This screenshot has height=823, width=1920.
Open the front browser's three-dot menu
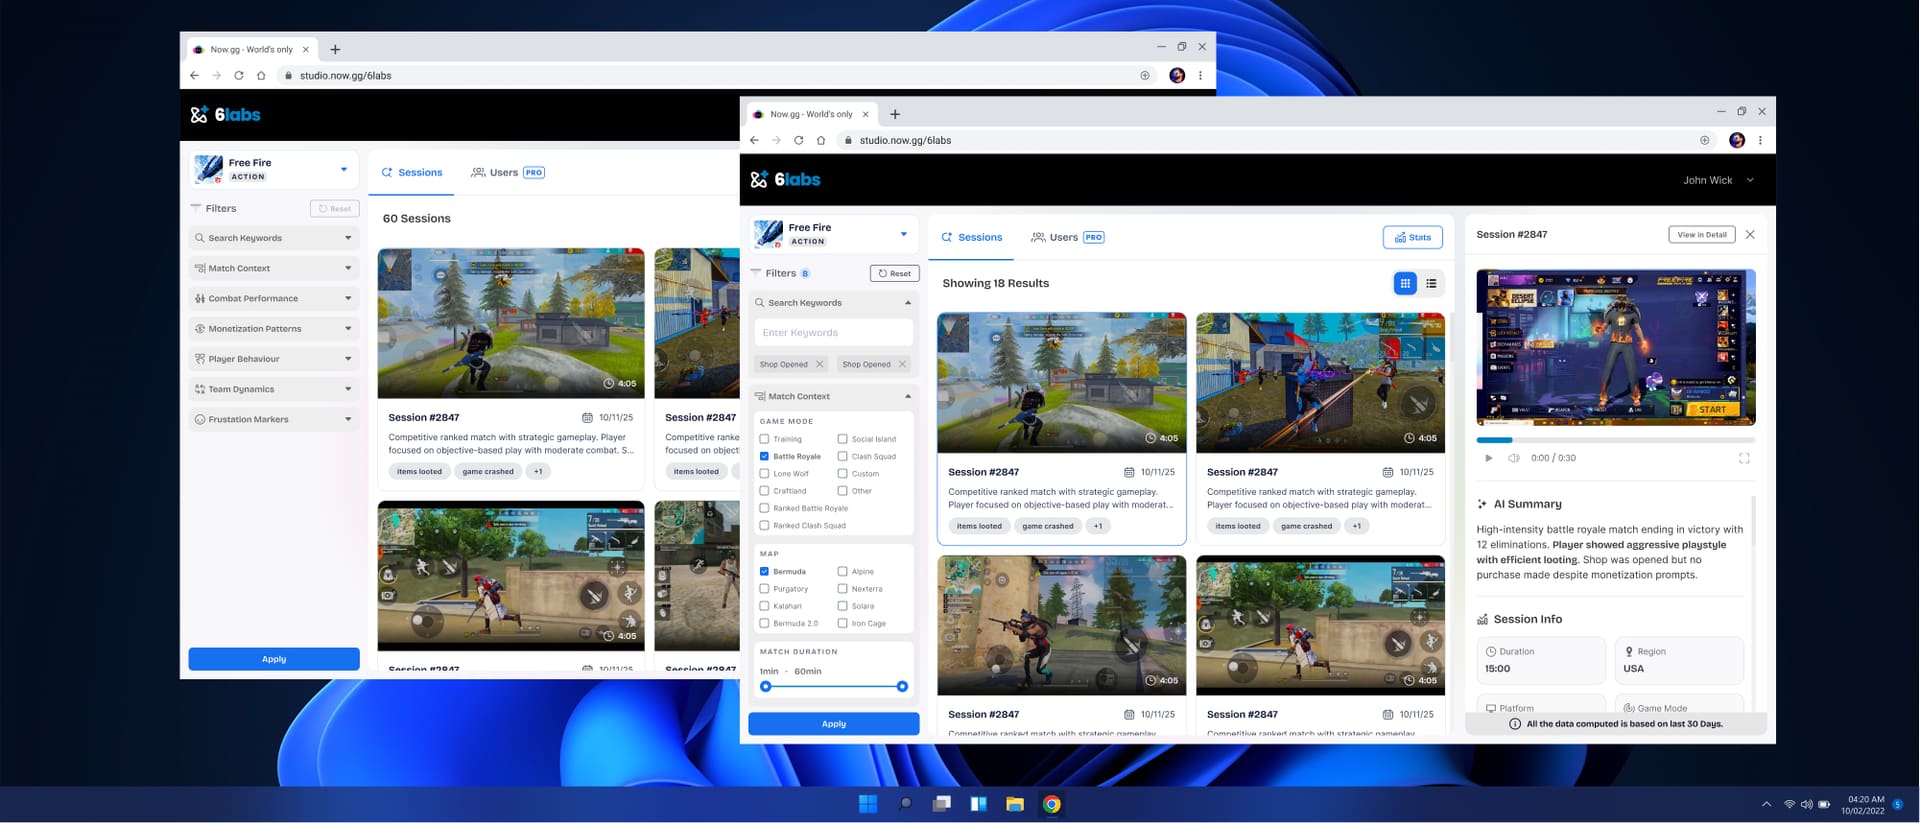tap(1760, 140)
